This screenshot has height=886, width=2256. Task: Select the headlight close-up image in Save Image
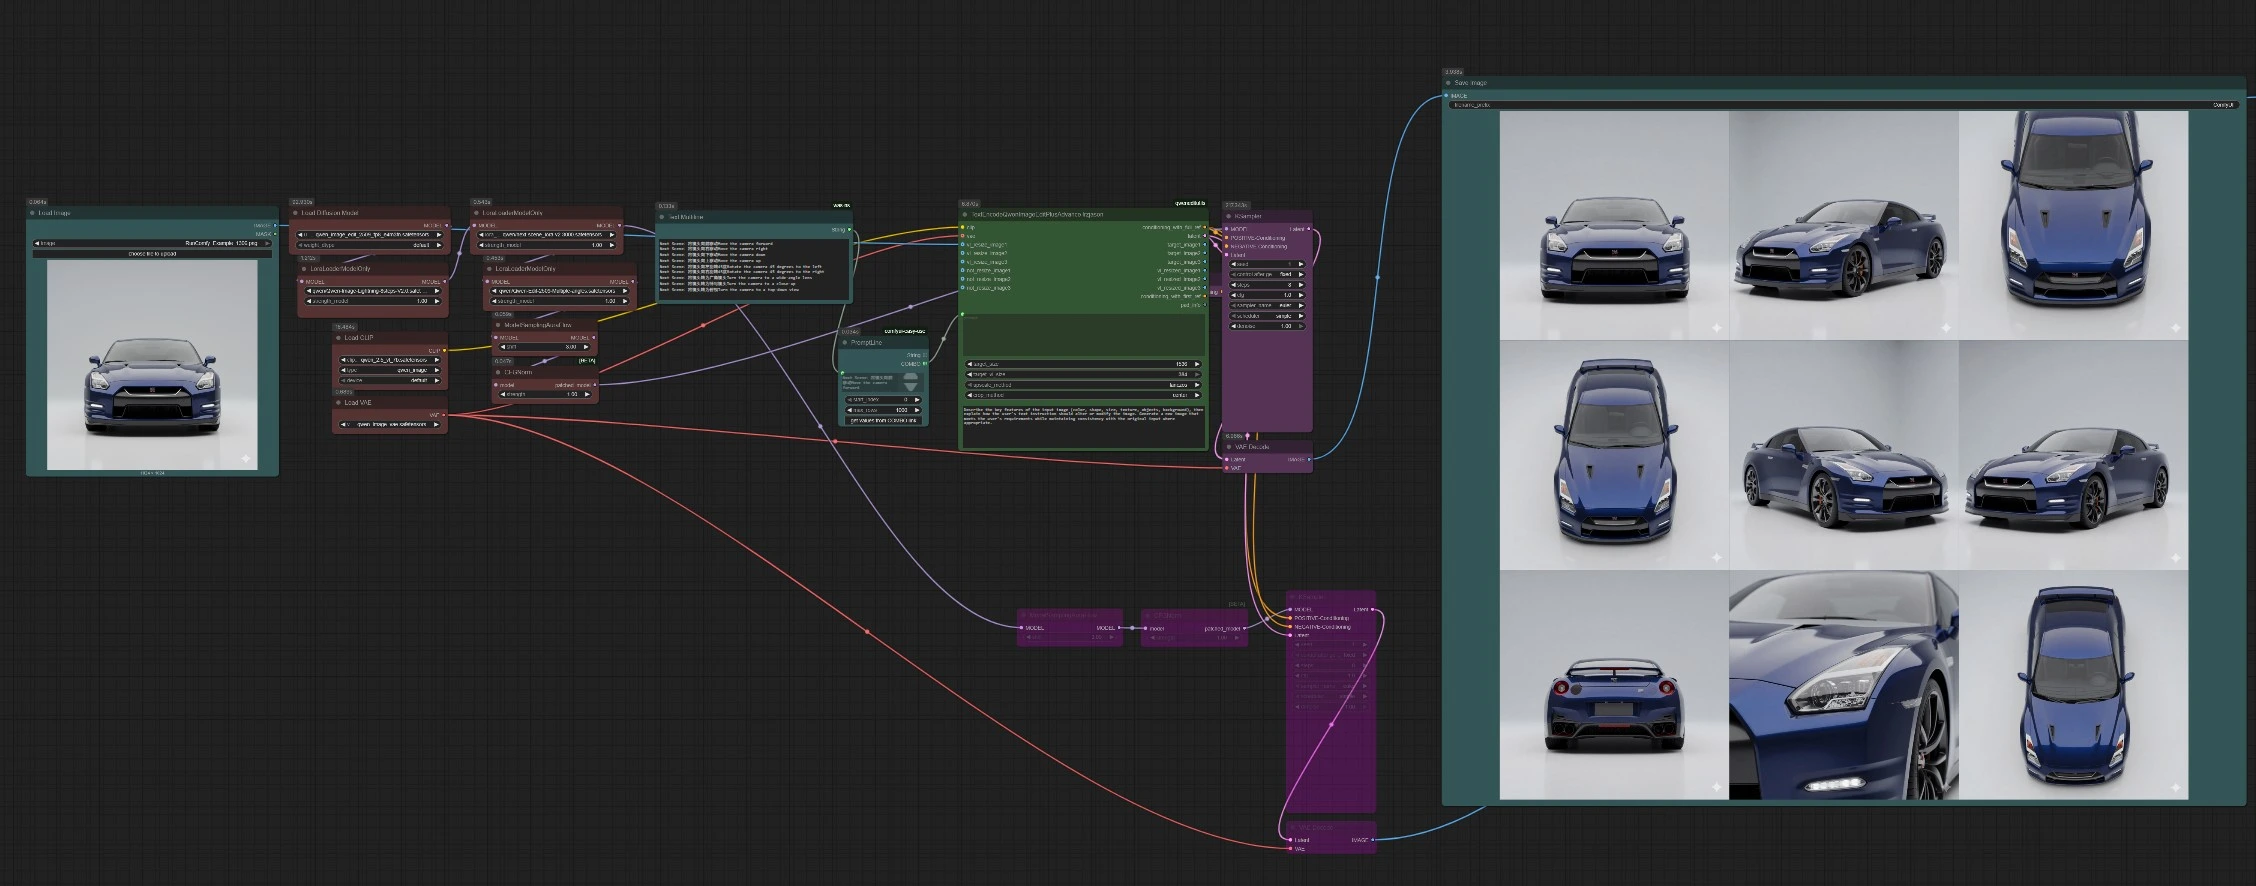[1844, 685]
